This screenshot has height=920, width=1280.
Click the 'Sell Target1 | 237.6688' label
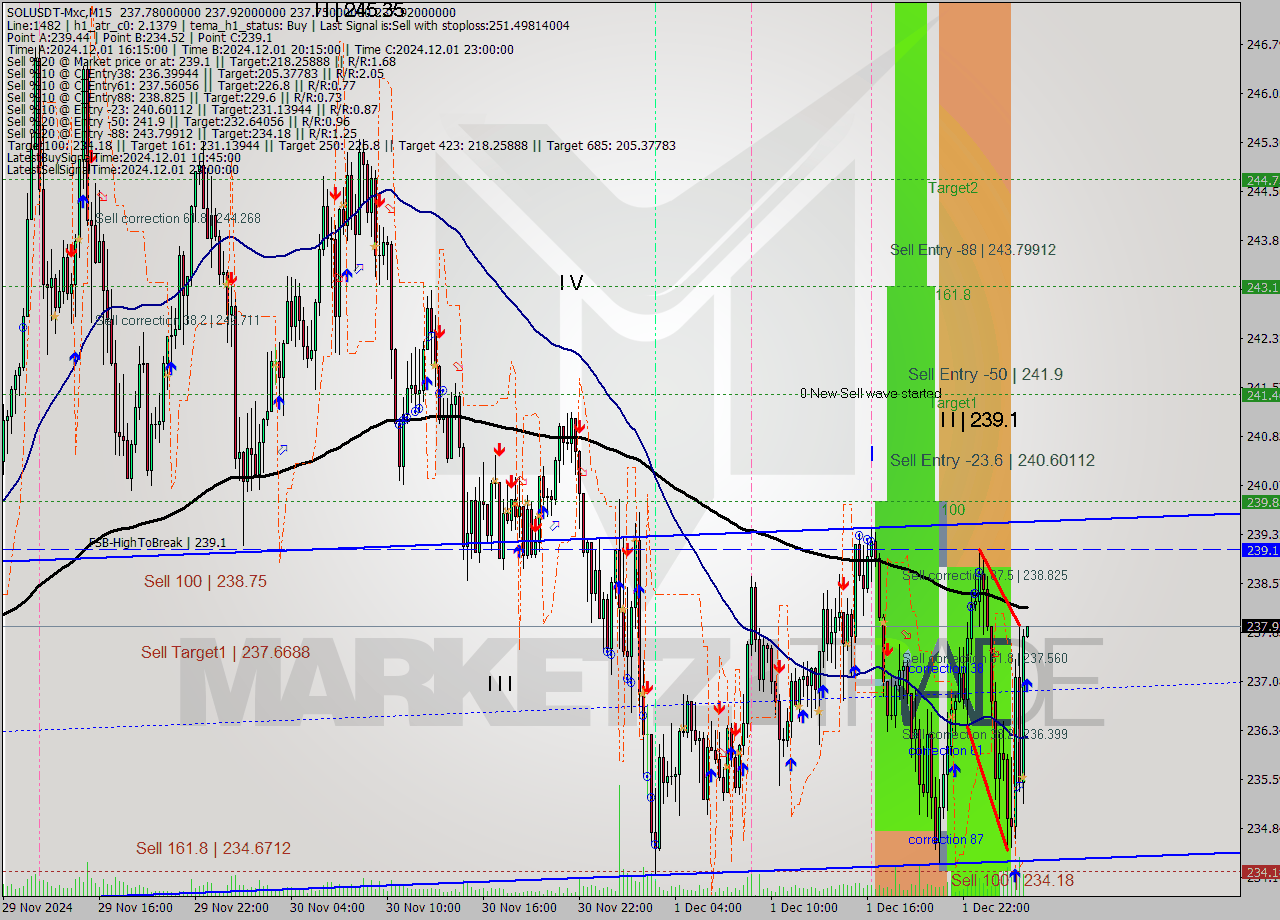(225, 652)
